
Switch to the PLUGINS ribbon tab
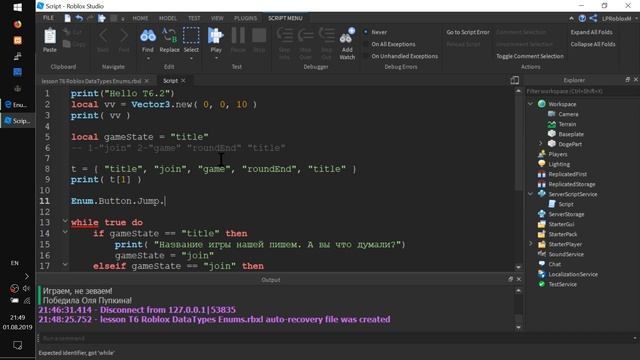pyautogui.click(x=245, y=18)
